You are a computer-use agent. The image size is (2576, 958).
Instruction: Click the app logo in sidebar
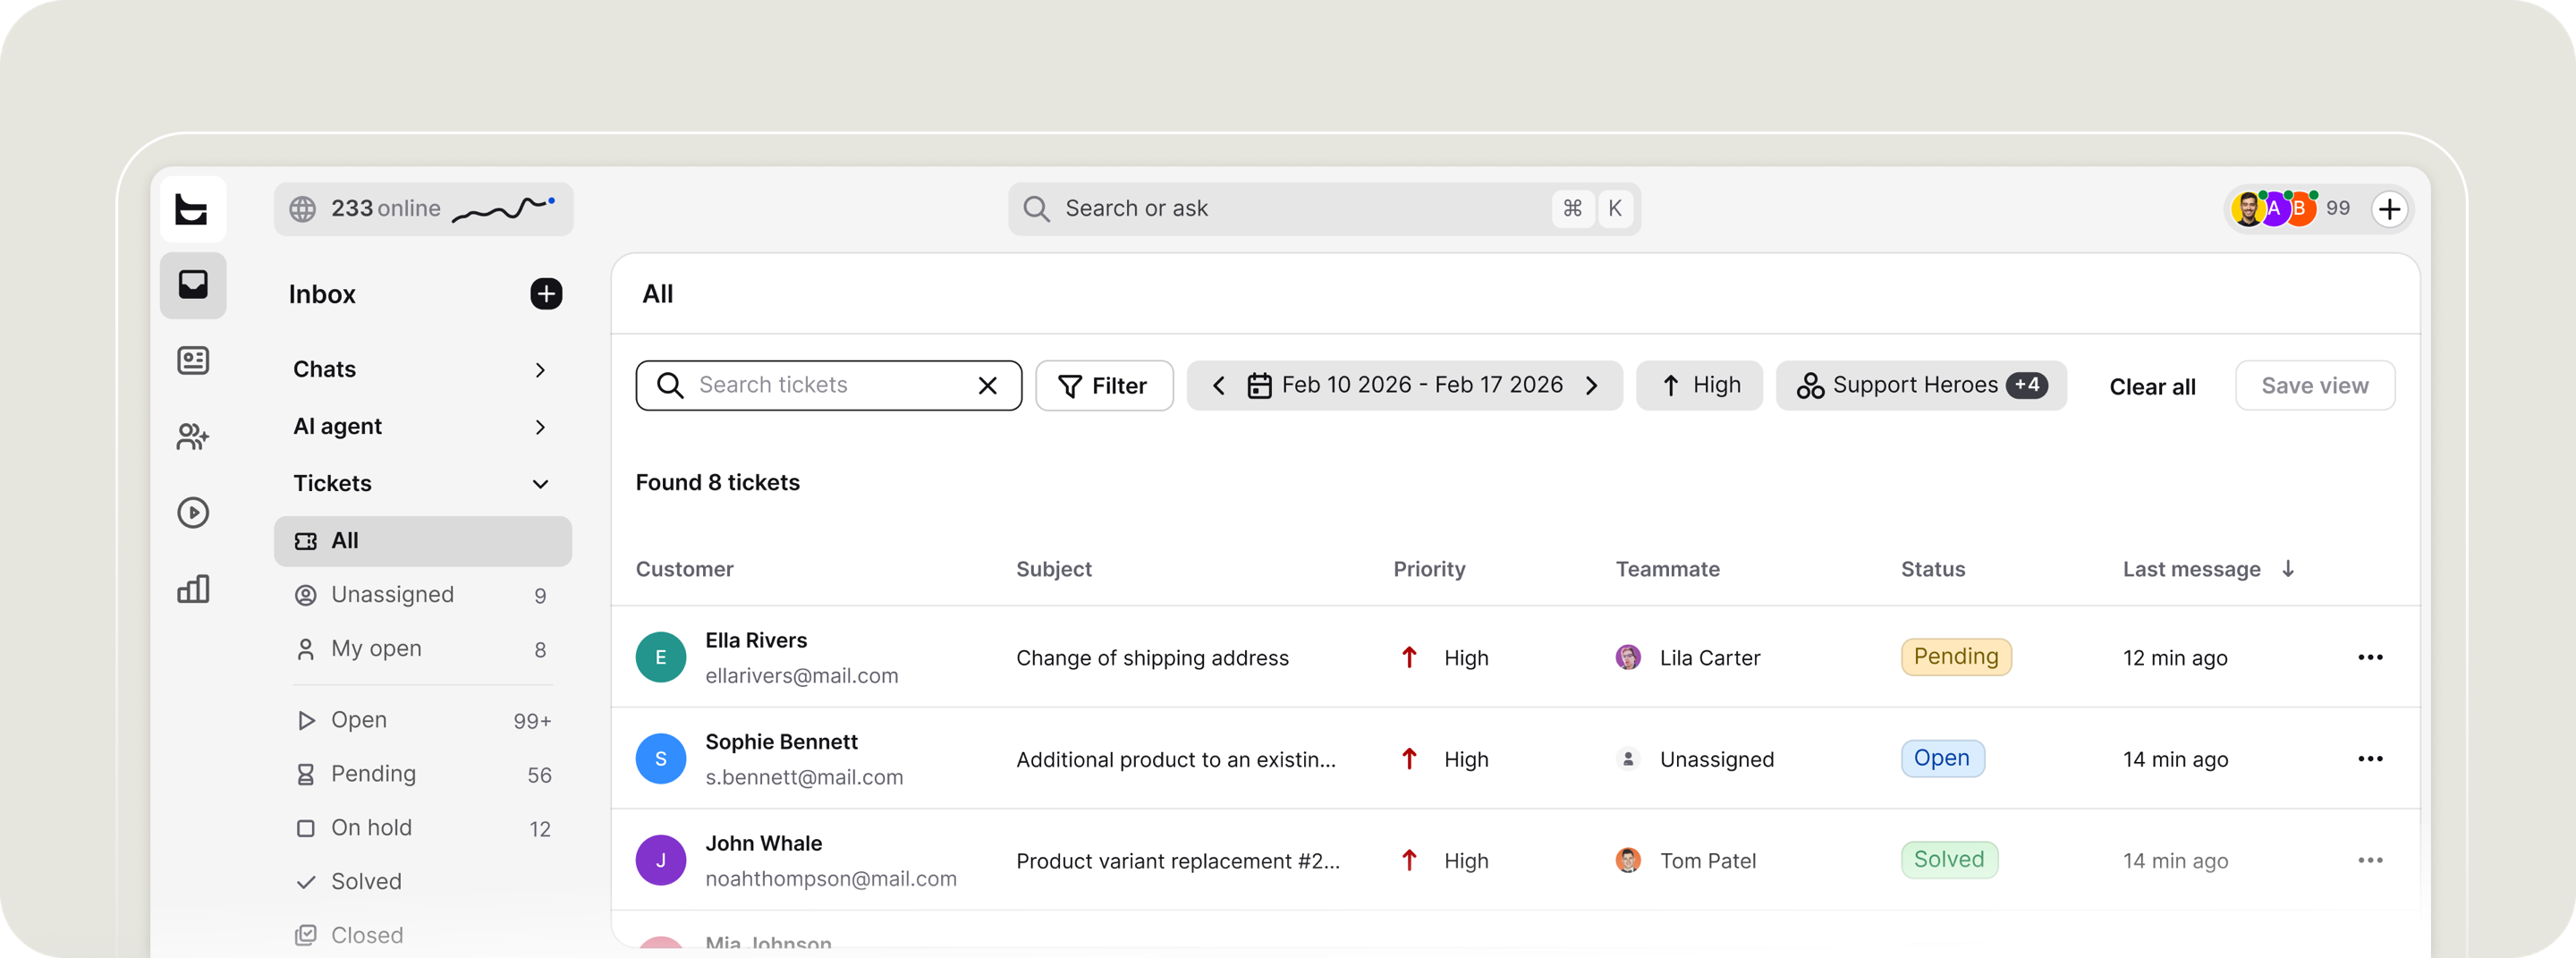point(193,209)
